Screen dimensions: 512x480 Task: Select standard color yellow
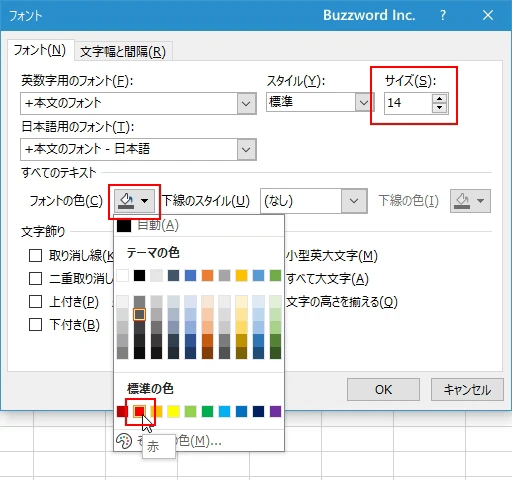coord(173,411)
